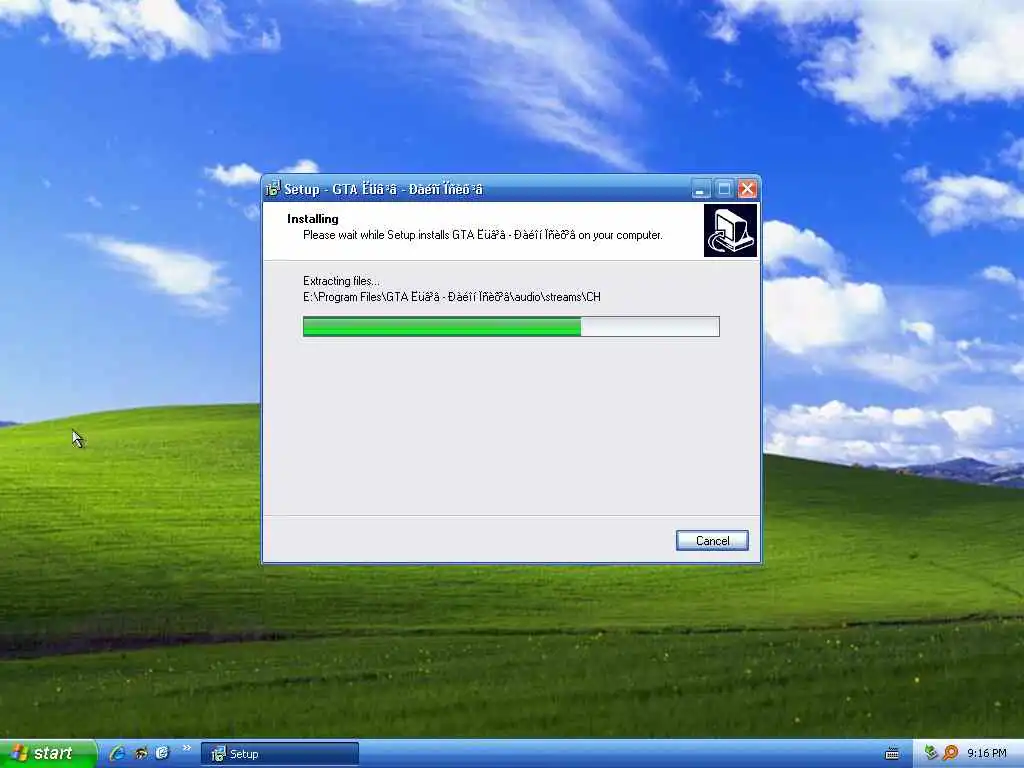The height and width of the screenshot is (768, 1024).
Task: Expand the Quick Launch overflow chevron
Action: [187, 748]
